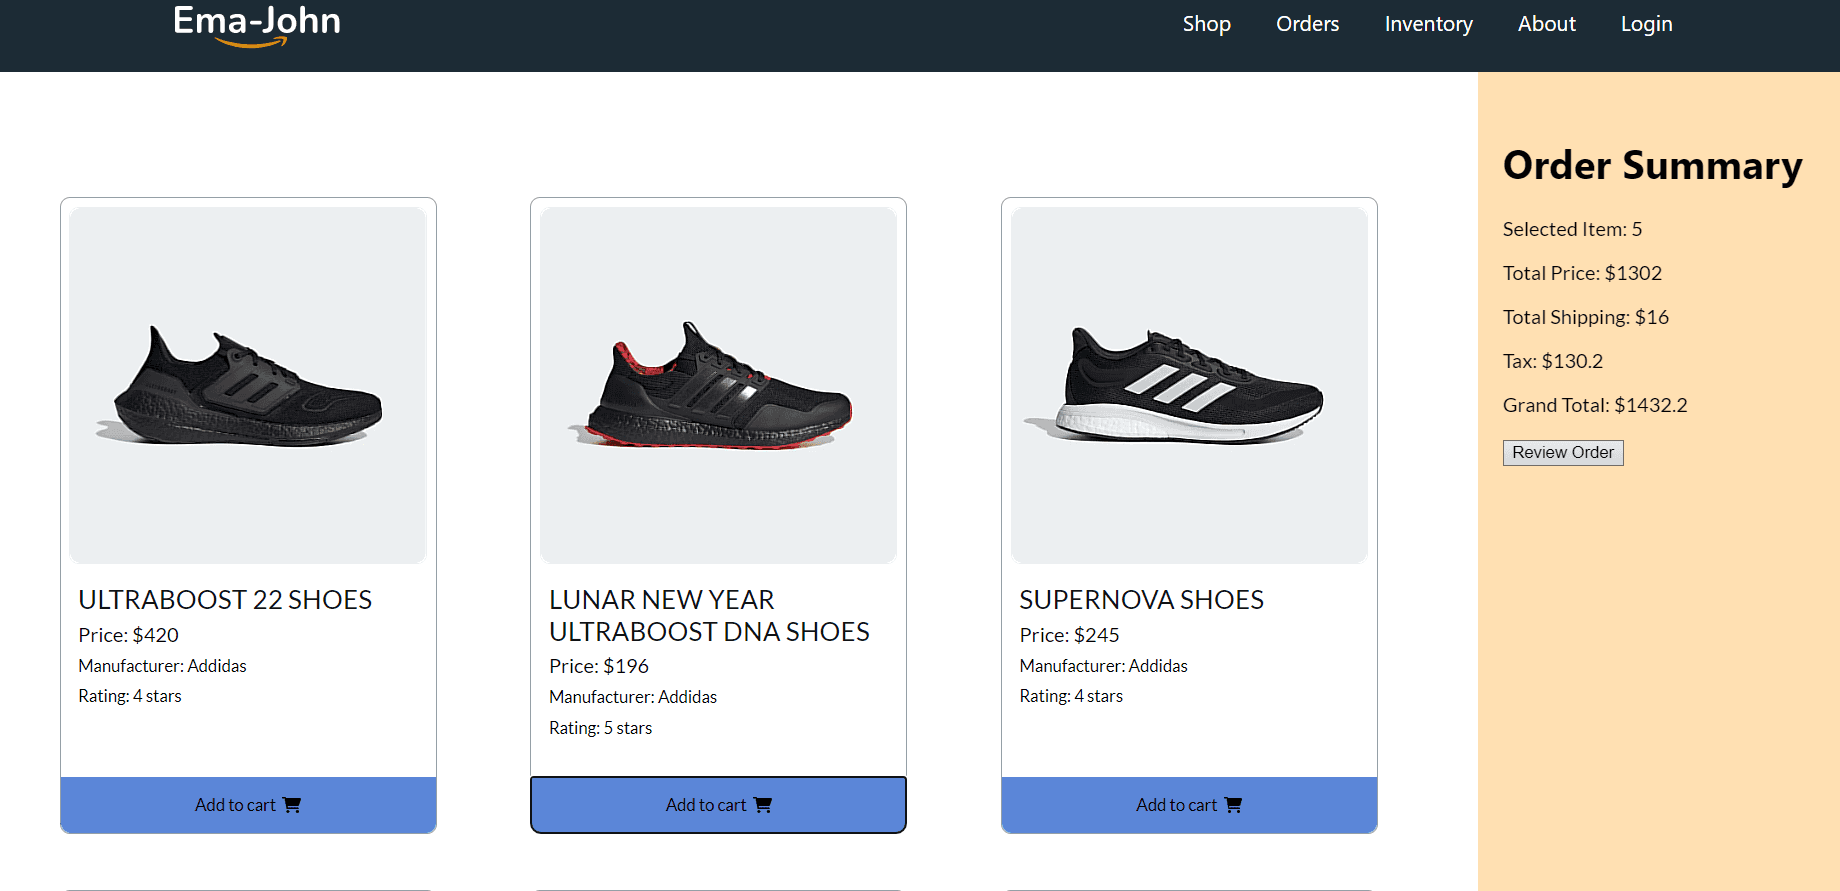Viewport: 1840px width, 891px height.
Task: Add Supernova Shoes to cart
Action: 1189,805
